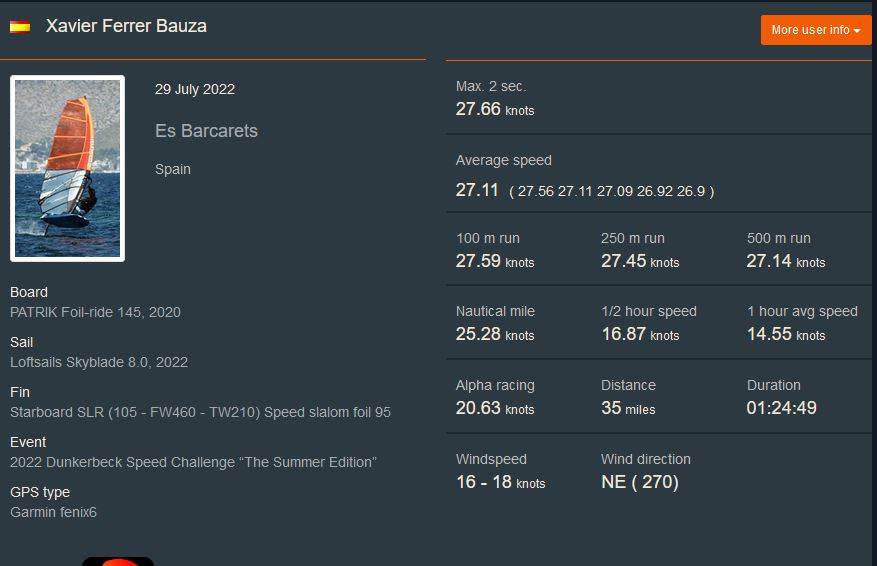Click the Alpha racing speed value
This screenshot has height=566, width=877.
[479, 408]
